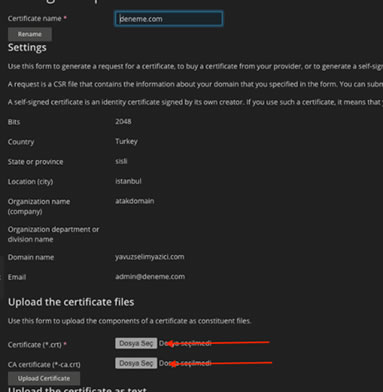Select the email admin@deneme.com
The width and height of the screenshot is (383, 392).
(x=150, y=277)
